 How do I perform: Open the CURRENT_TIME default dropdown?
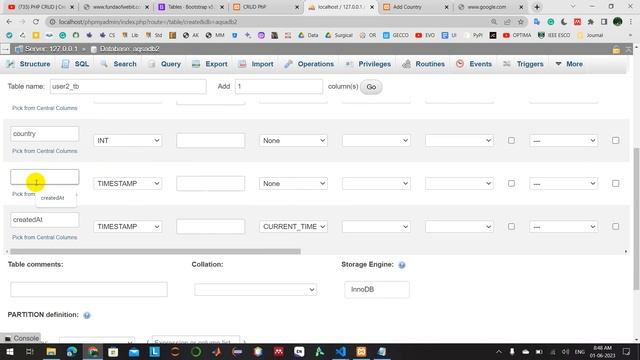pyautogui.click(x=293, y=227)
